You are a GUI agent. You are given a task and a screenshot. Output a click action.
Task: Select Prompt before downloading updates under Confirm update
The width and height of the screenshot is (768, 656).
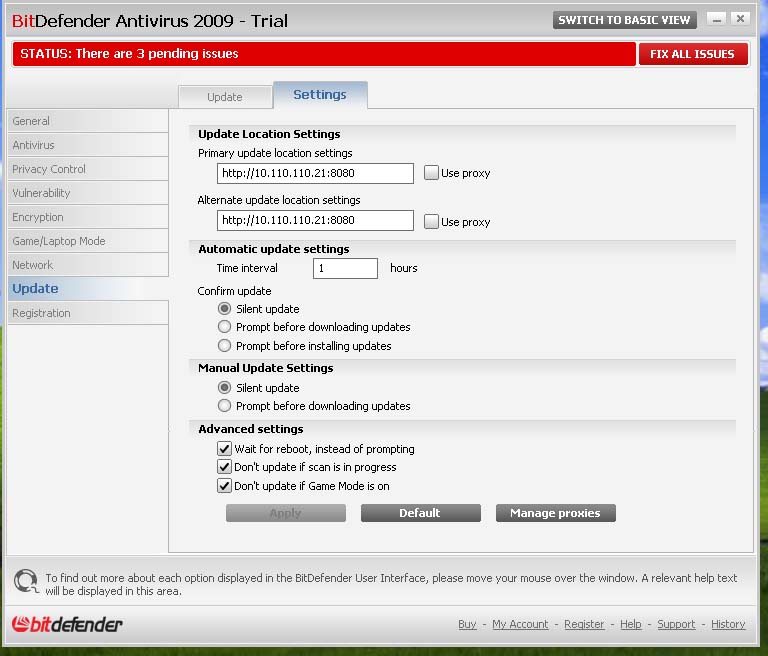click(x=224, y=327)
